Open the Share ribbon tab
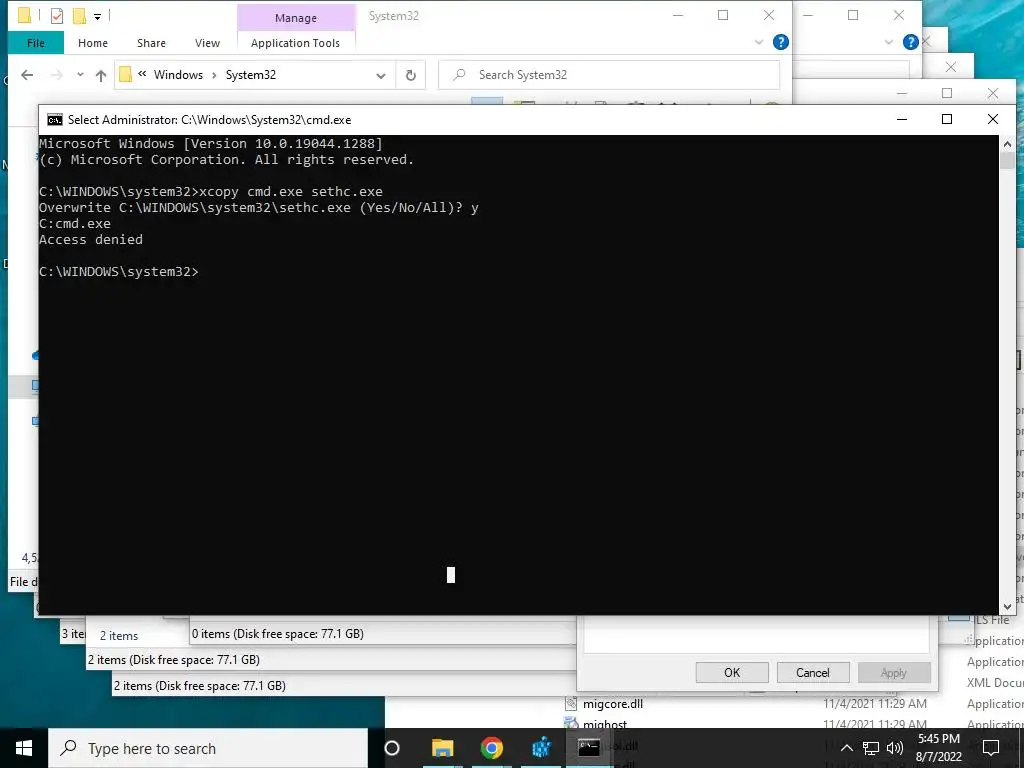The width and height of the screenshot is (1024, 768). click(x=151, y=43)
